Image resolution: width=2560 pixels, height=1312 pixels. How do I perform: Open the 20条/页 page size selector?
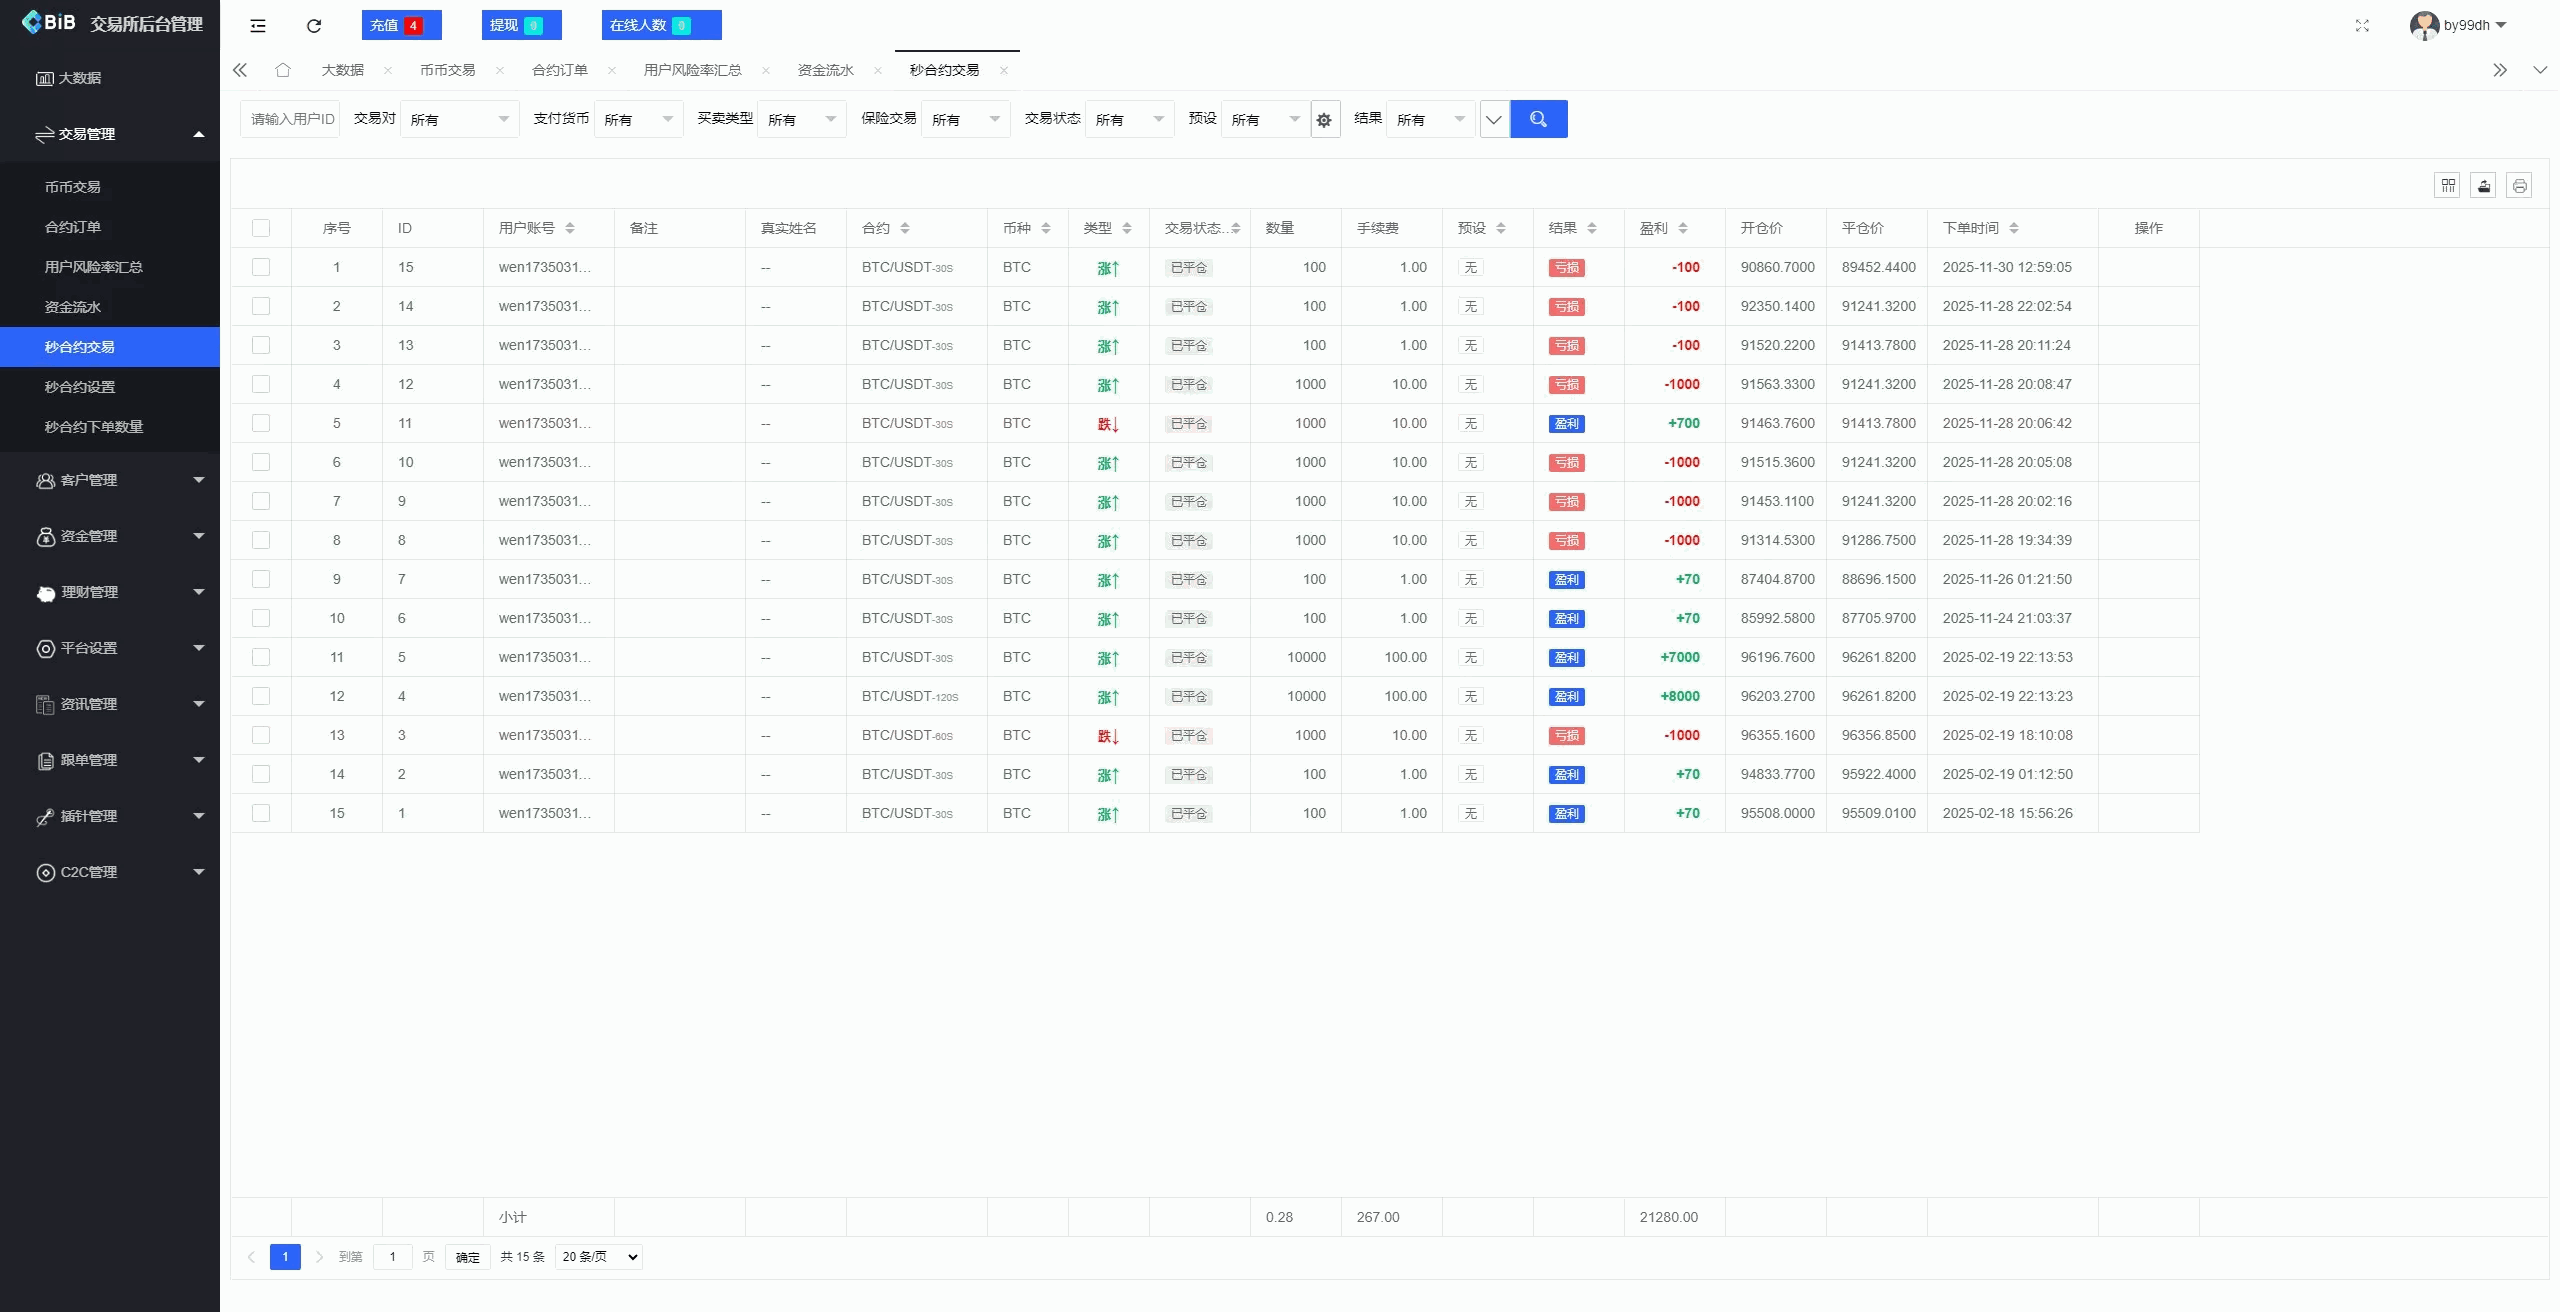597,1257
